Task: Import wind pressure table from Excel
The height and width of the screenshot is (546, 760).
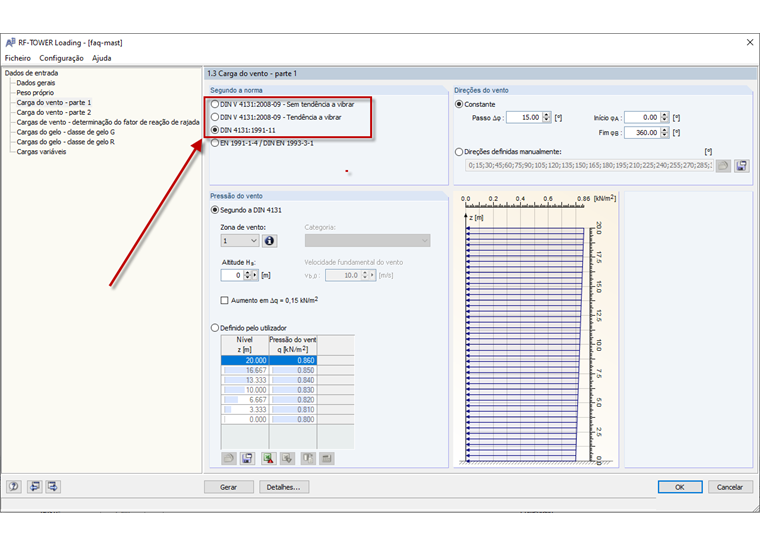Action: pos(287,458)
